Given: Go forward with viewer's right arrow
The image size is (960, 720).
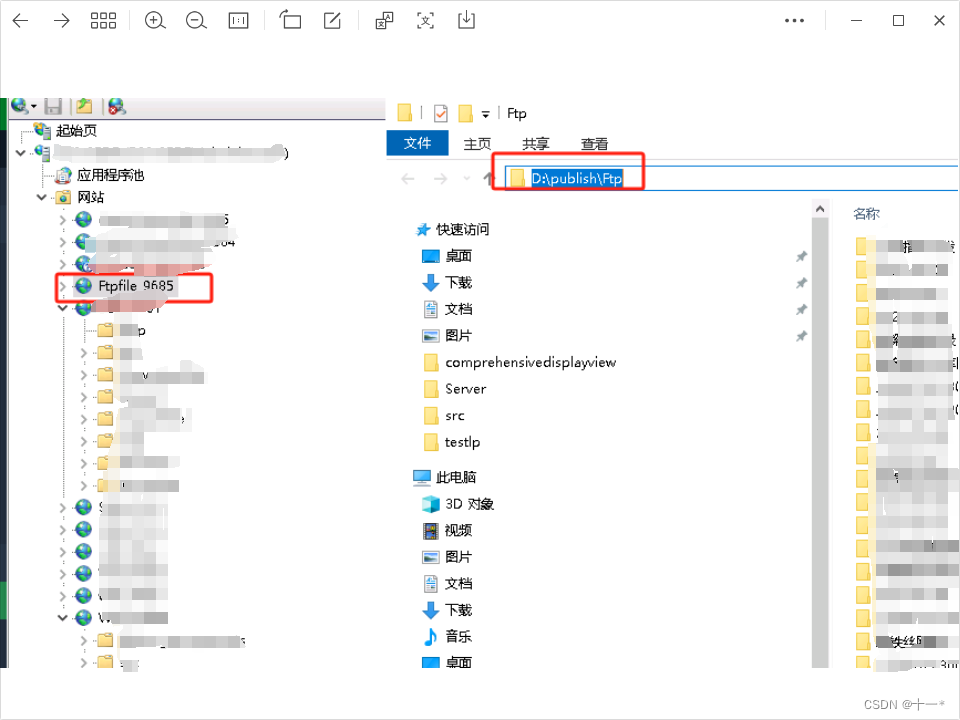Looking at the screenshot, I should pyautogui.click(x=61, y=21).
